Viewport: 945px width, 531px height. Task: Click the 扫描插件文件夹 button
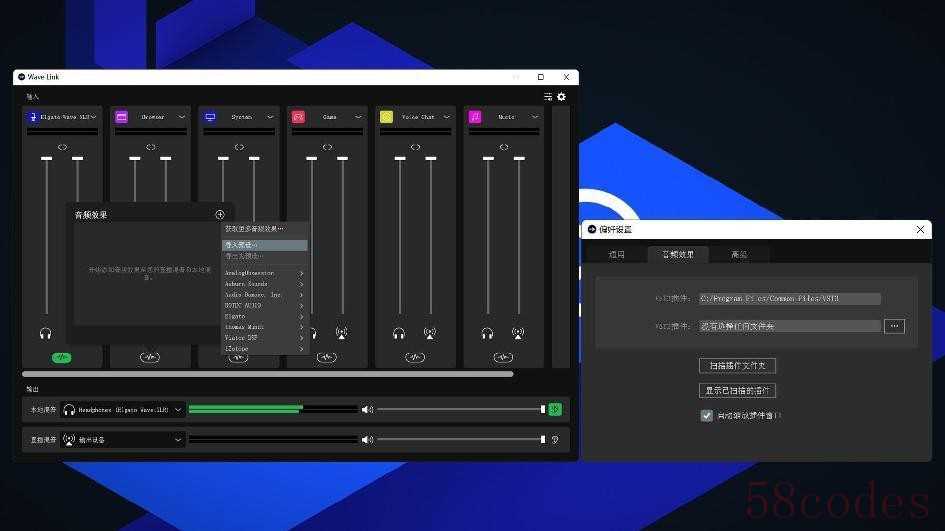click(737, 366)
